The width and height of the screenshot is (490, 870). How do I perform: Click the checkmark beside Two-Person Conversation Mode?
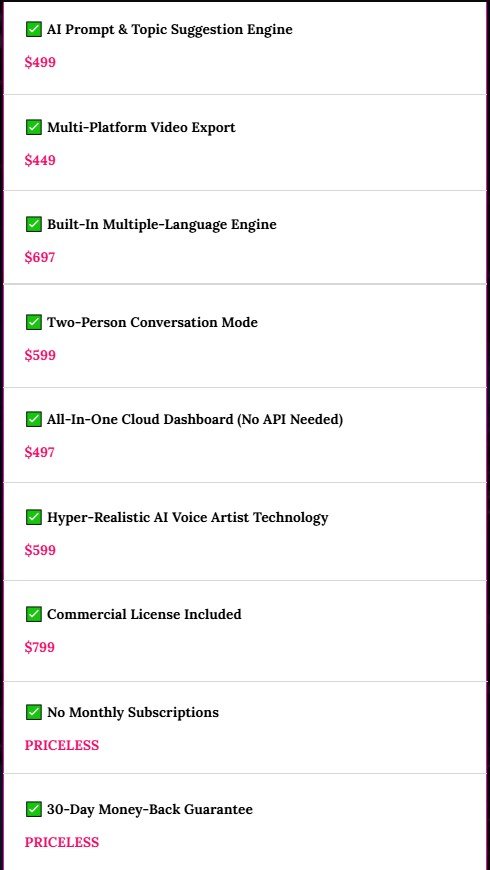point(34,322)
